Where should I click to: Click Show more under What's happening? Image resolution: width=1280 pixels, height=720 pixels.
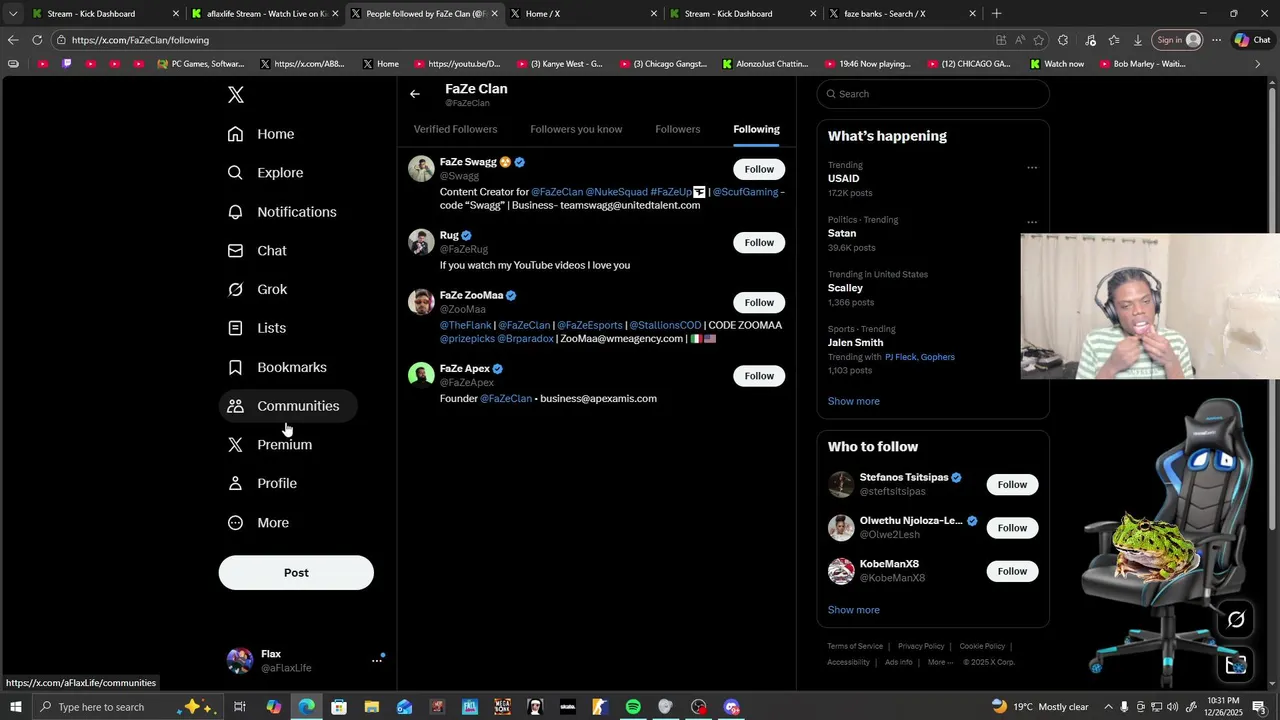[854, 401]
